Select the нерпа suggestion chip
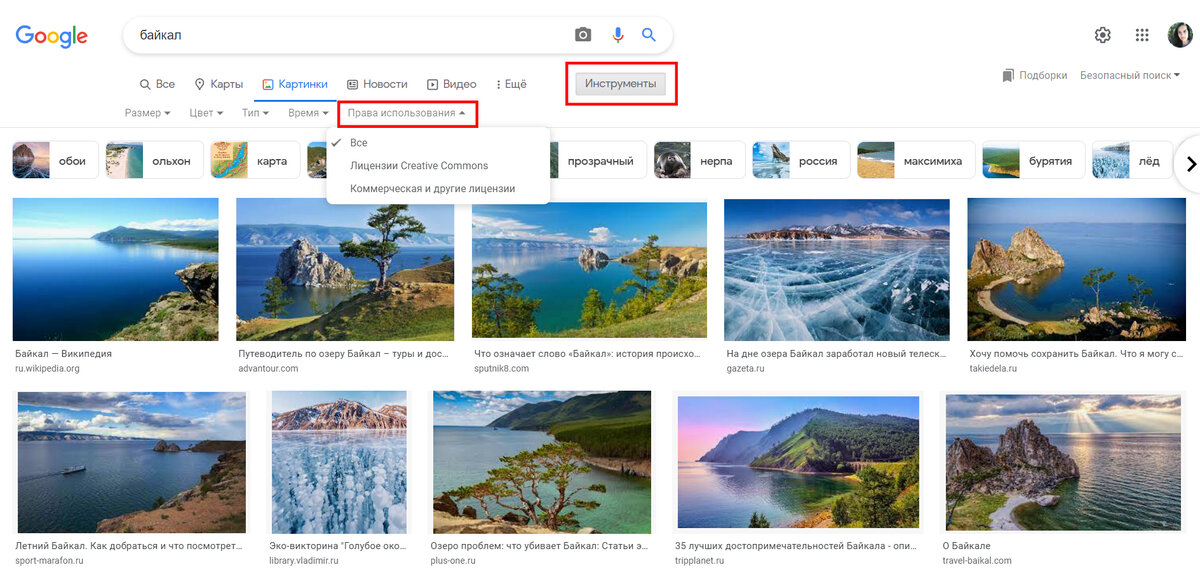The width and height of the screenshot is (1200, 572). (700, 160)
